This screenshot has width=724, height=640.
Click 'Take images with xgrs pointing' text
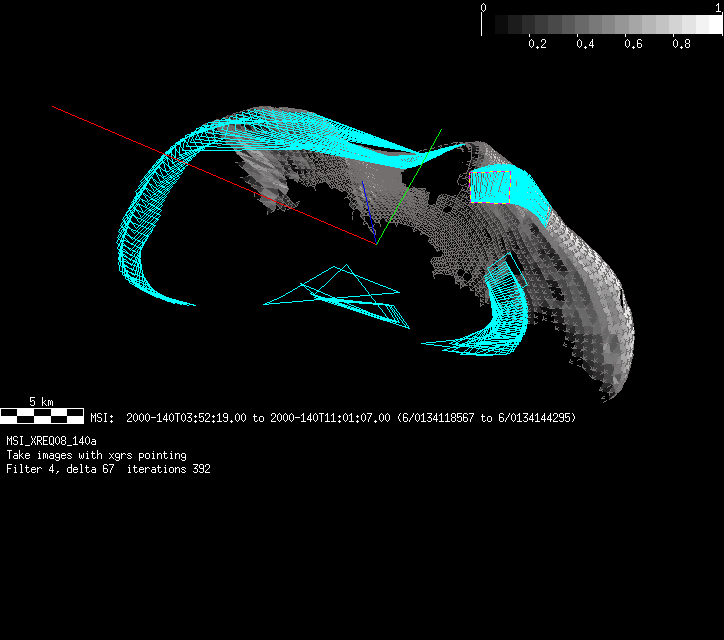(97, 455)
